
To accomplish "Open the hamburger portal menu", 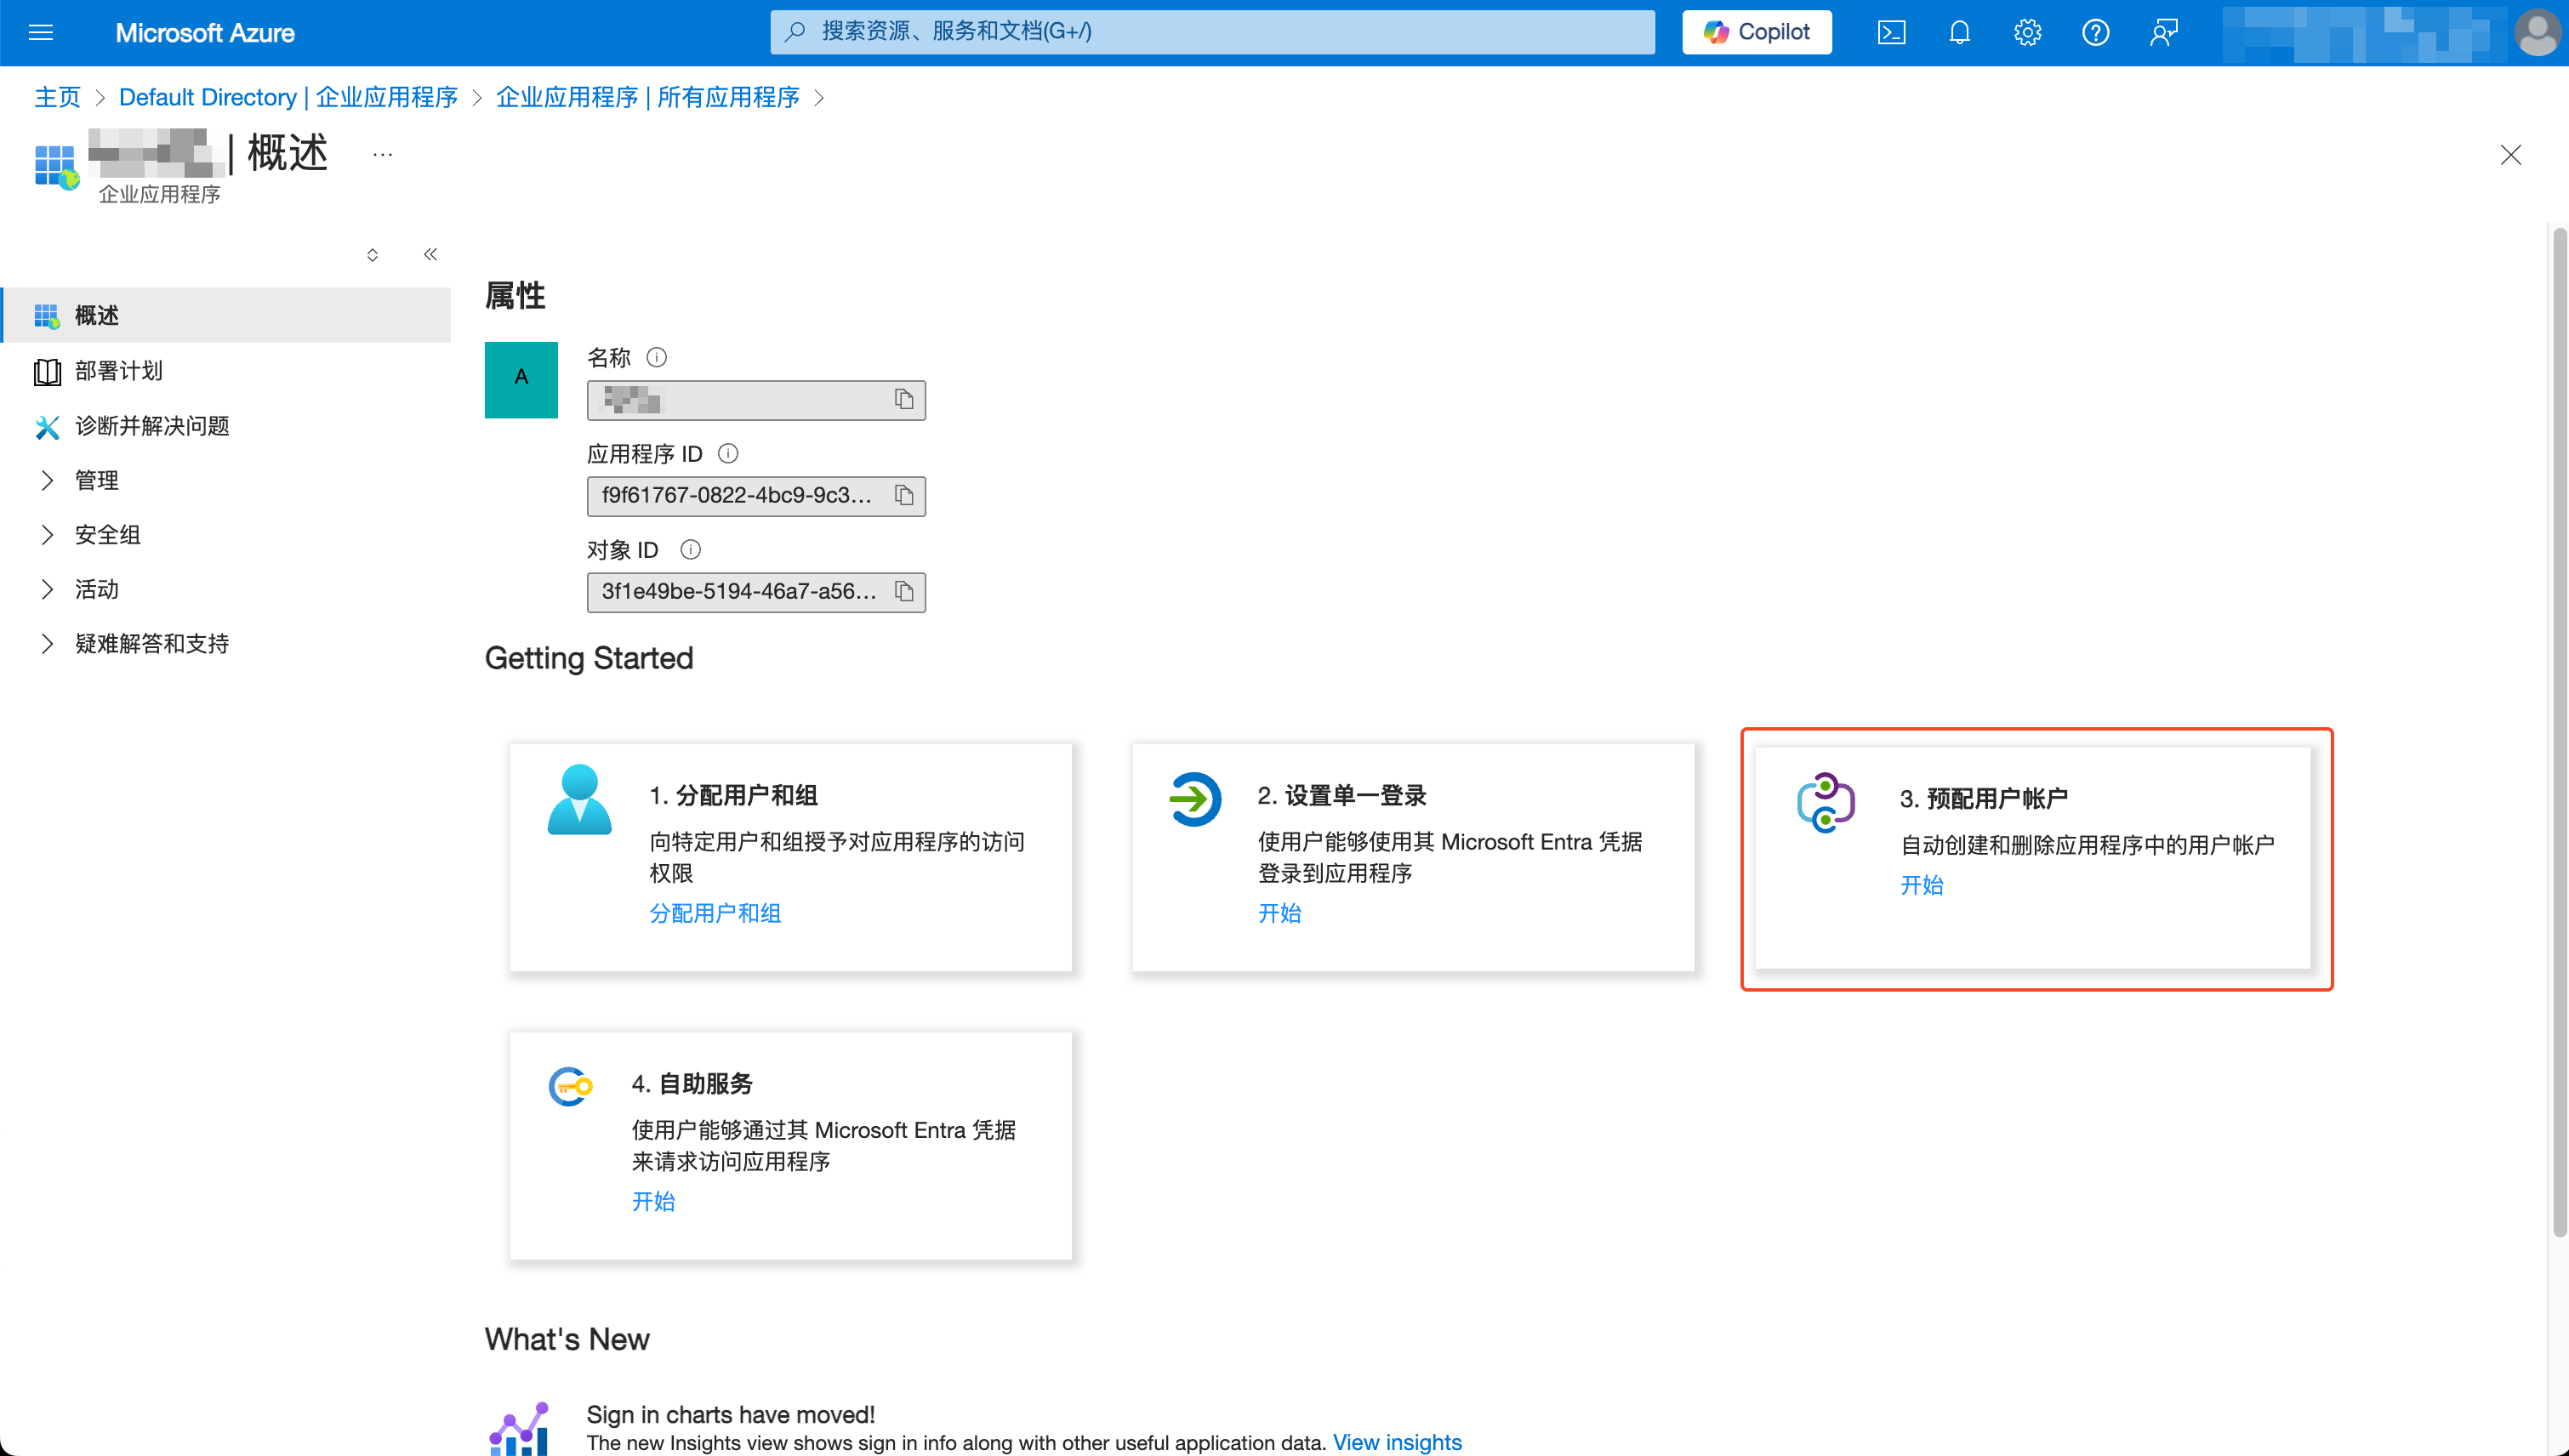I will click(41, 32).
